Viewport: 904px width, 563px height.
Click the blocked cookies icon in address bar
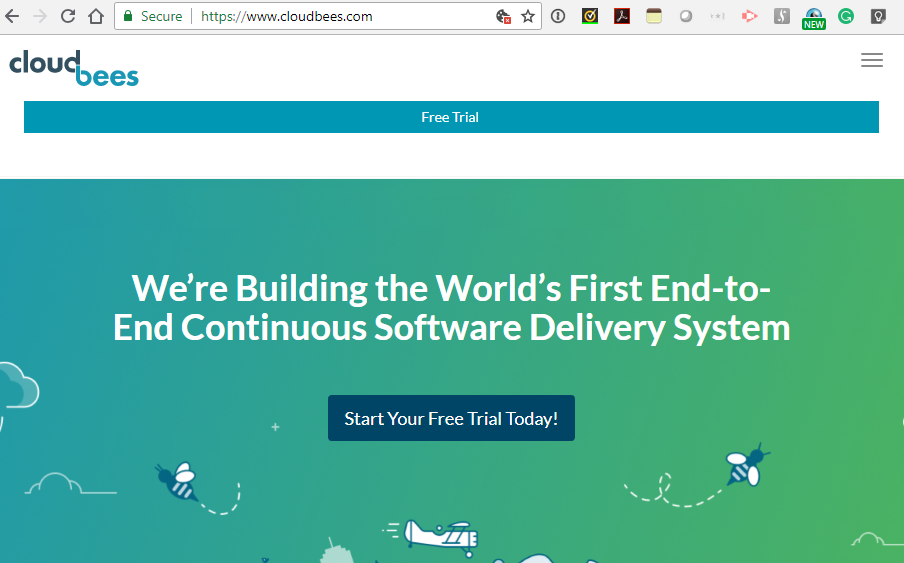tap(503, 17)
